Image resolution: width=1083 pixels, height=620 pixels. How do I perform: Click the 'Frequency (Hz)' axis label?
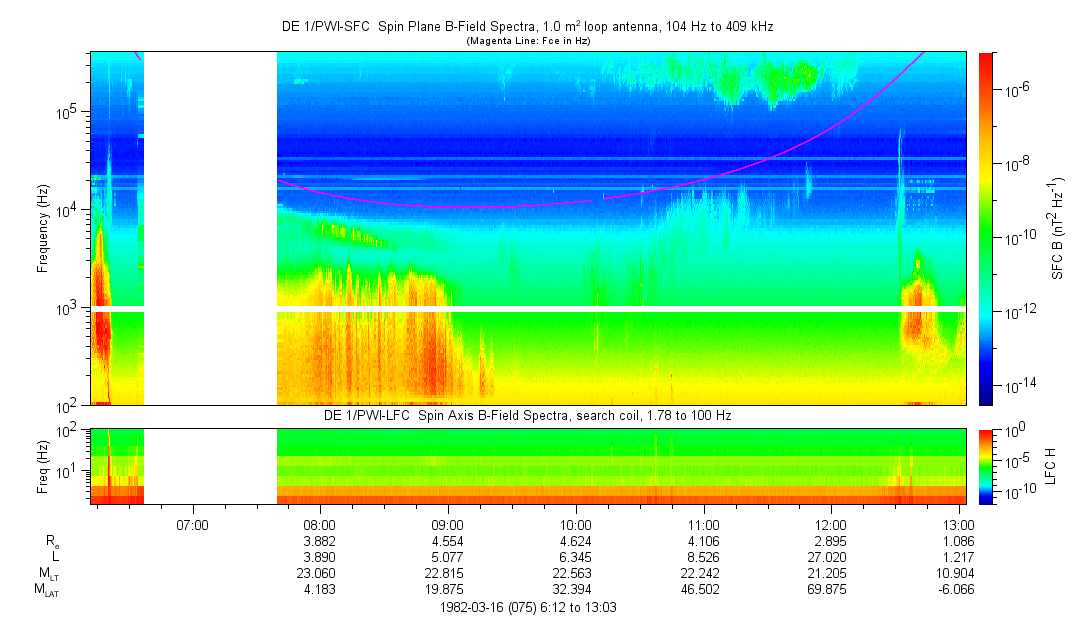[x=43, y=229]
